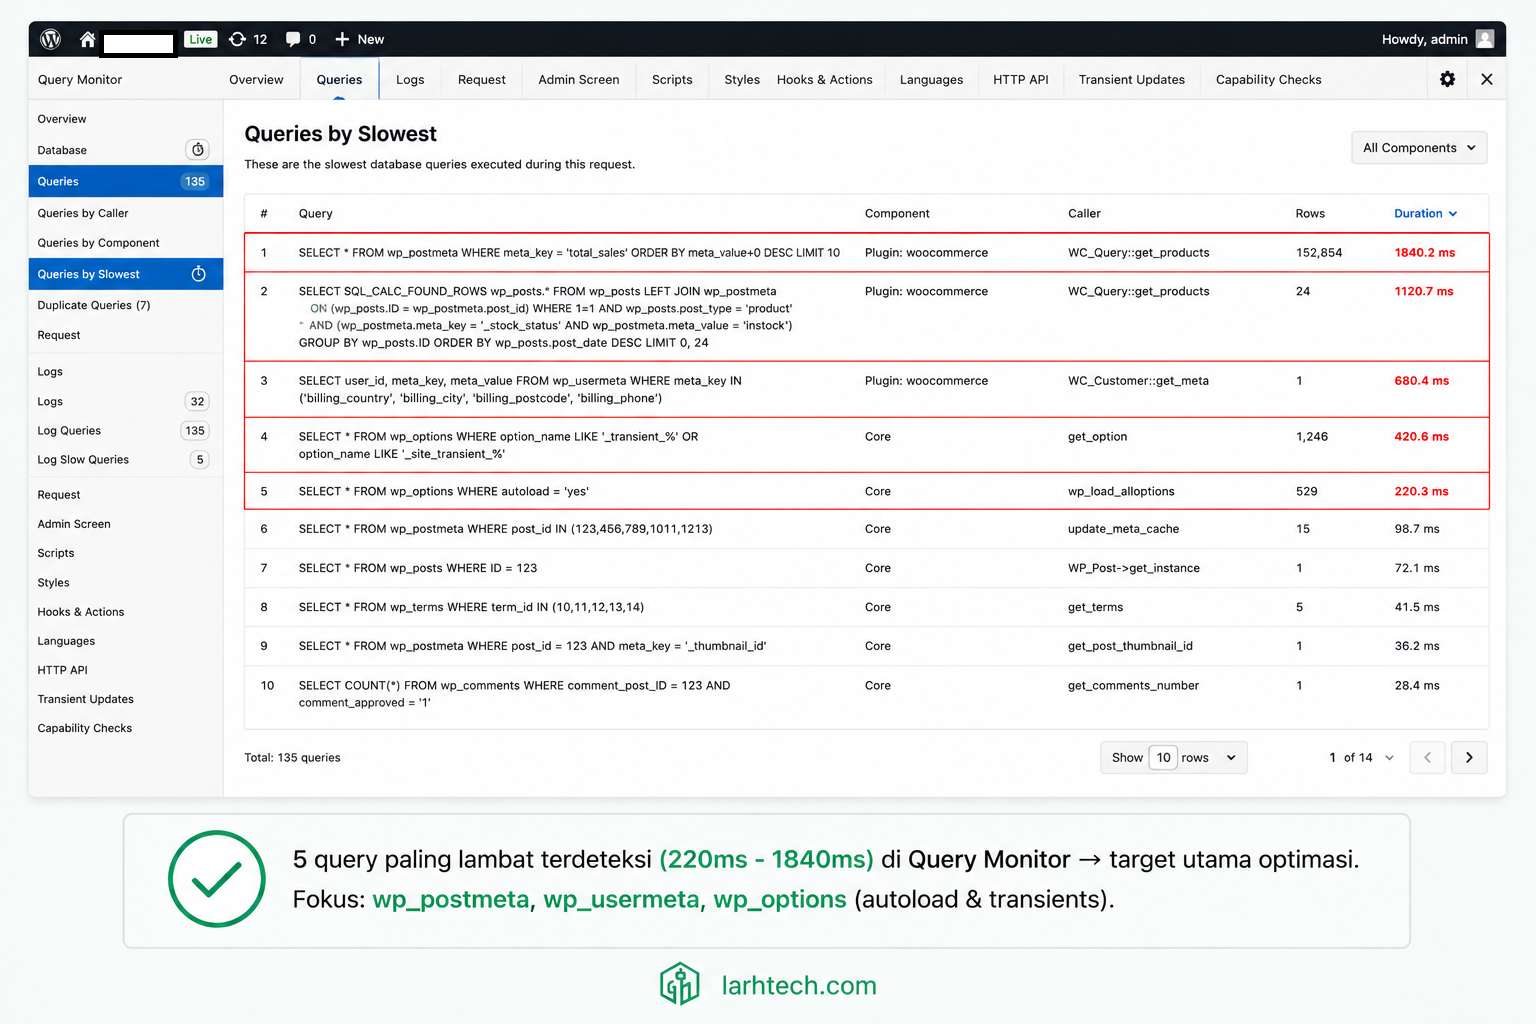Click the Howdy, admin account text
Image resolution: width=1536 pixels, height=1024 pixels.
[1424, 39]
